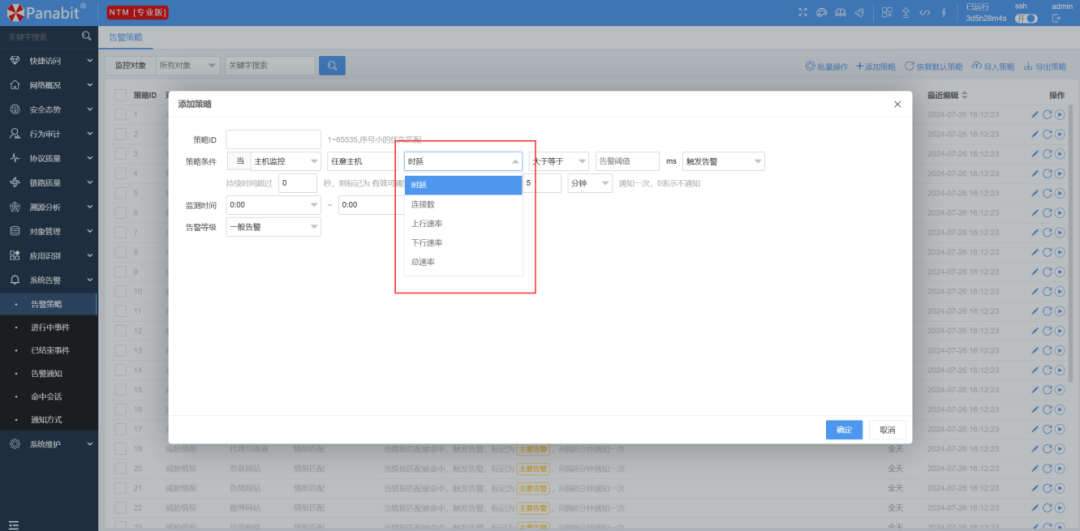The image size is (1080, 531).
Task: Tick the checkbox for policy row 9
Action: tap(121, 271)
